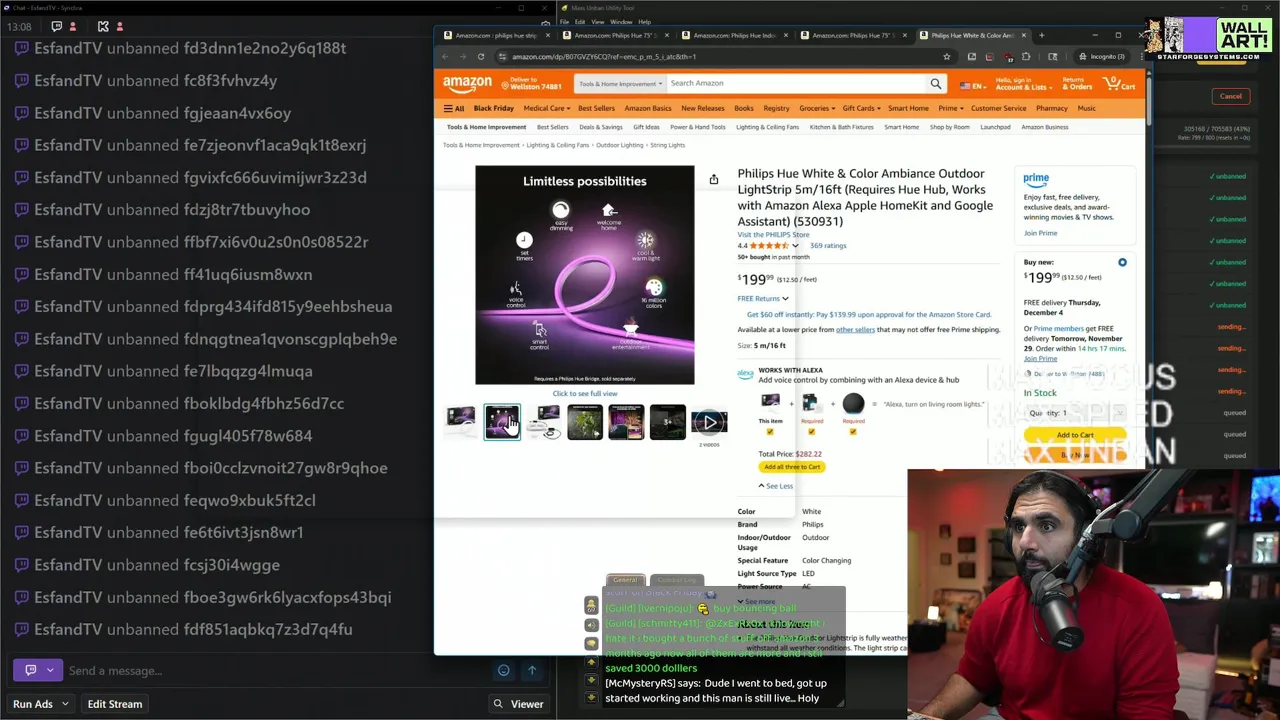The image size is (1280, 720).
Task: Expand the Prime nav dropdown
Action: (x=950, y=108)
